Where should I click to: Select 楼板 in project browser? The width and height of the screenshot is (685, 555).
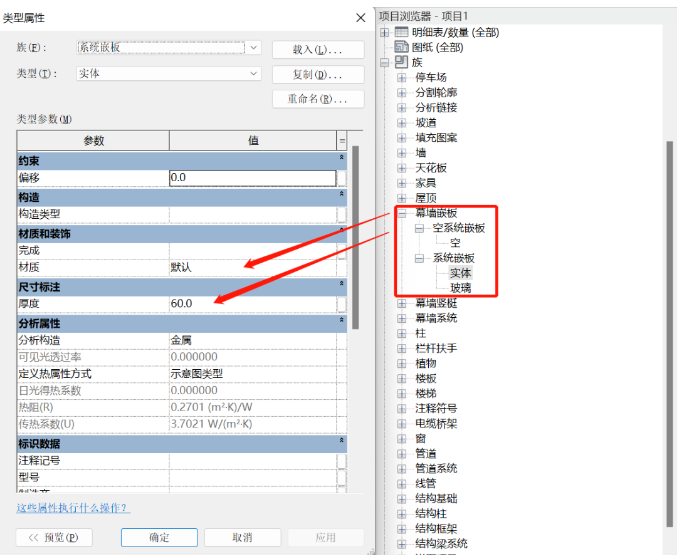coord(426,378)
